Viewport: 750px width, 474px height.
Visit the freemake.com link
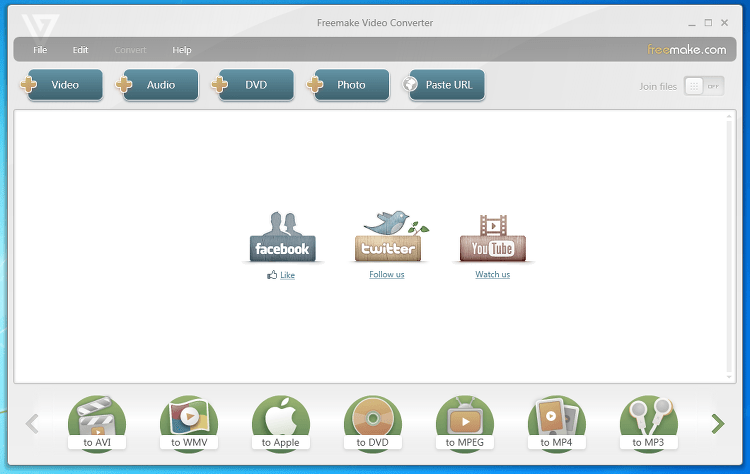tap(686, 49)
